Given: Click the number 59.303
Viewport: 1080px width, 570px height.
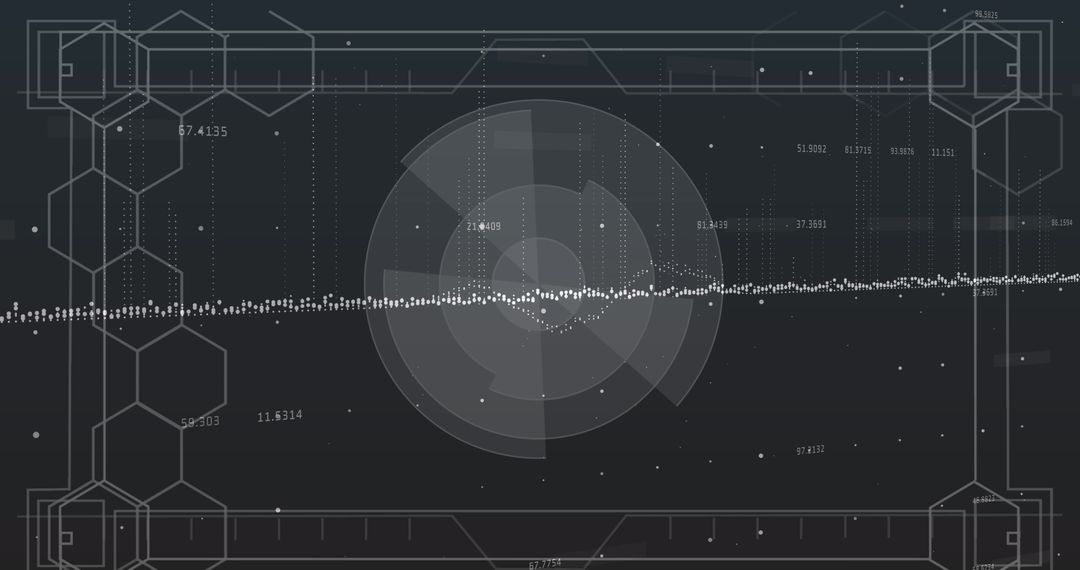Looking at the screenshot, I should coord(200,422).
